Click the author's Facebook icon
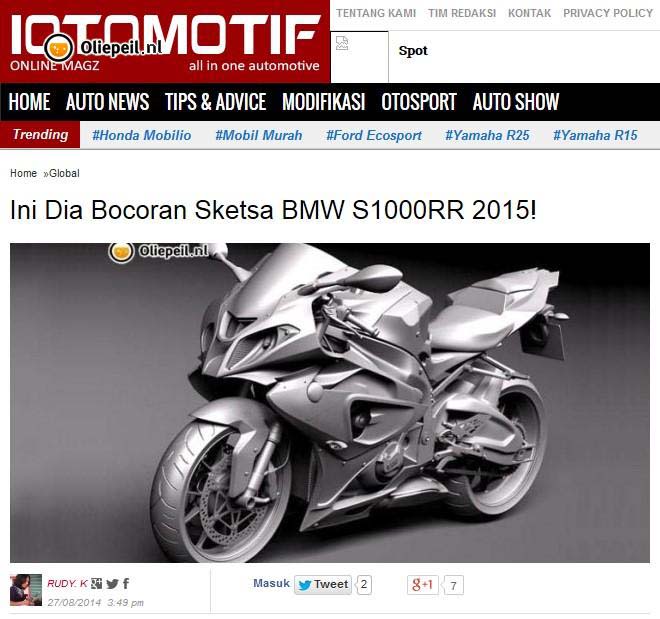Screen dimensions: 660x619 [x=126, y=584]
